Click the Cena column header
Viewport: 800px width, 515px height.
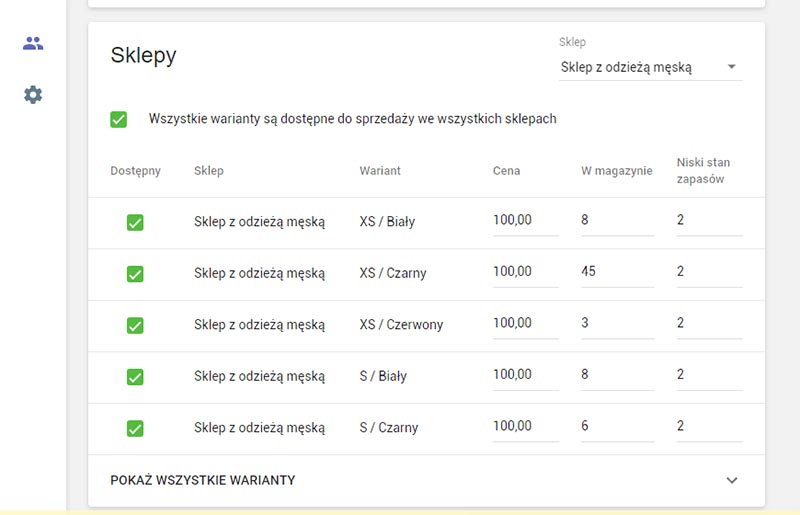tap(506, 170)
